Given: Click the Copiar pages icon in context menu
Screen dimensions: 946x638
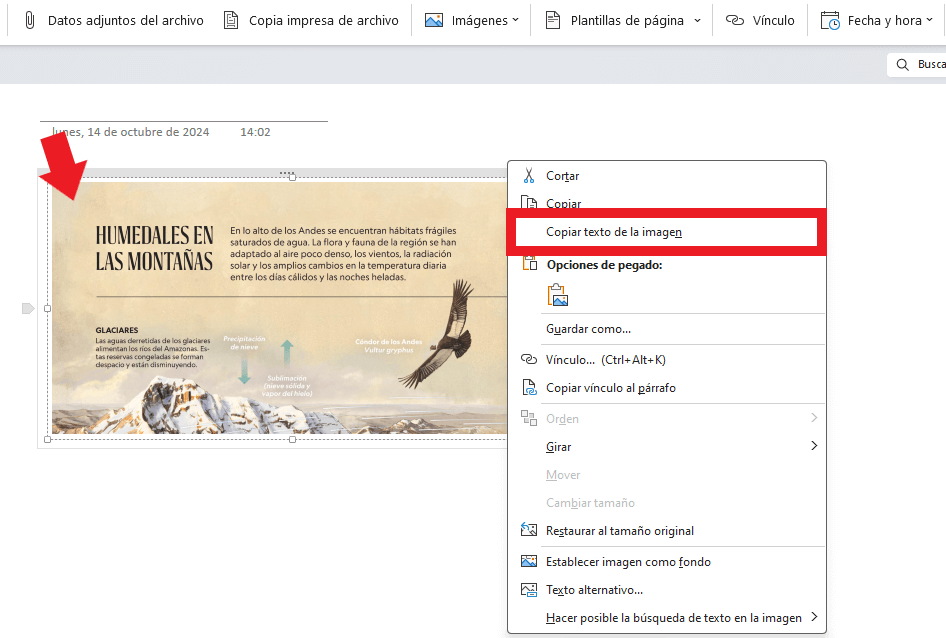Looking at the screenshot, I should [x=529, y=202].
